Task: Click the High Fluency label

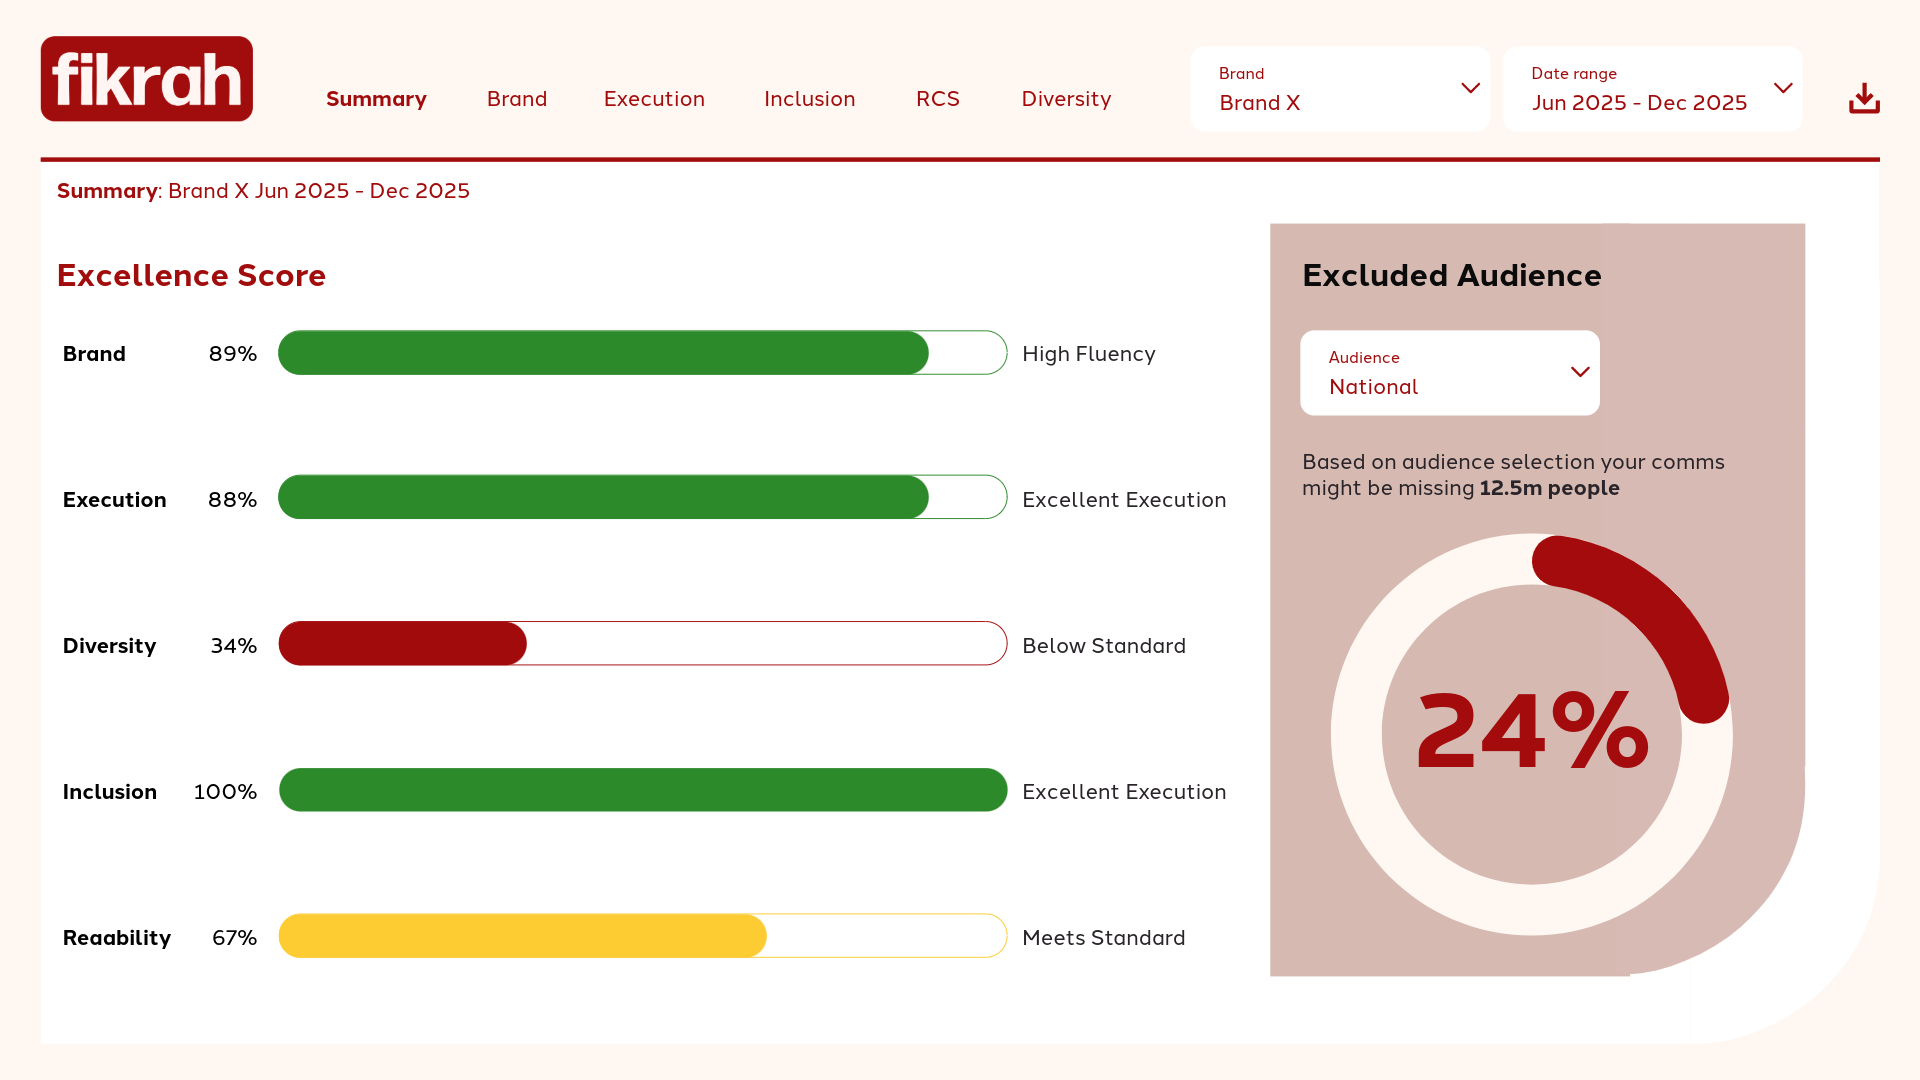Action: click(1088, 354)
